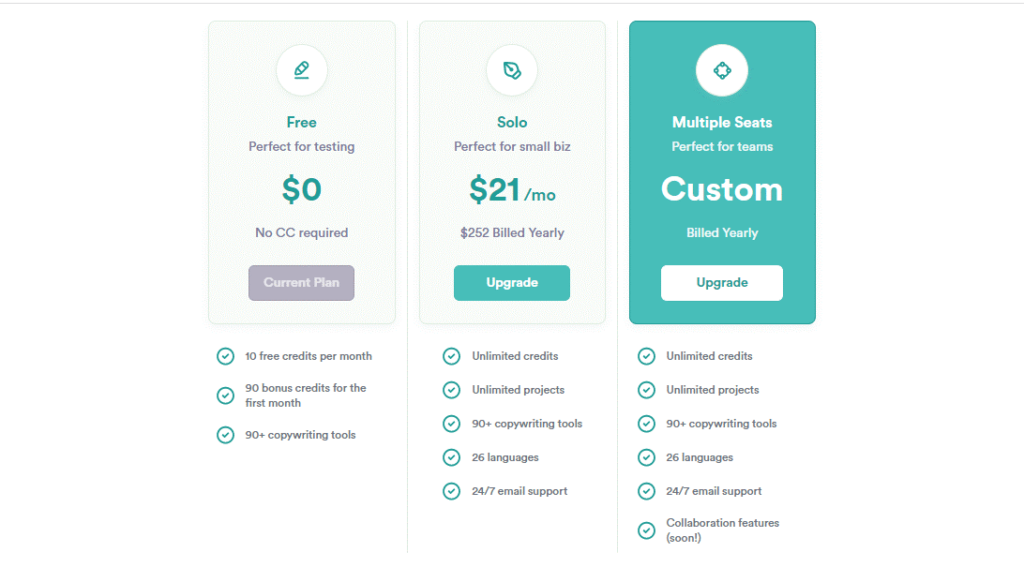Click the Solo Unlimited credits check icon
The image size is (1024, 582).
coord(451,356)
